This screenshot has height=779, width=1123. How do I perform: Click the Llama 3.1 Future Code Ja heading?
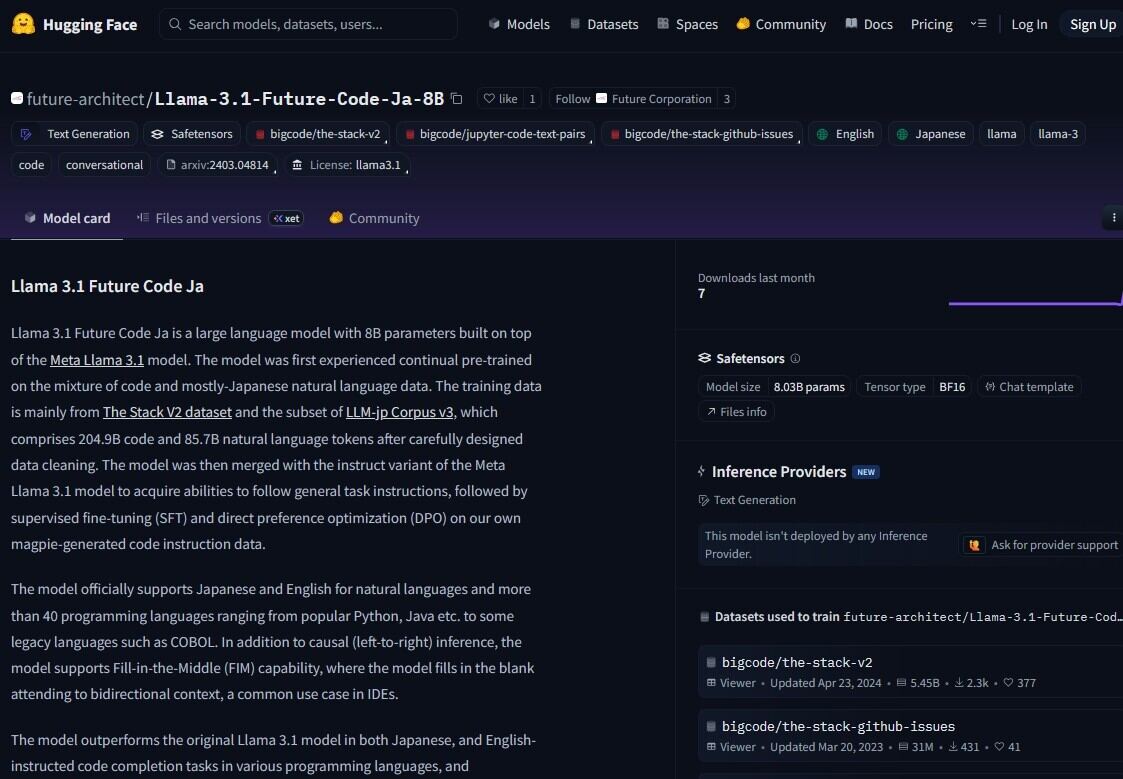click(x=107, y=286)
